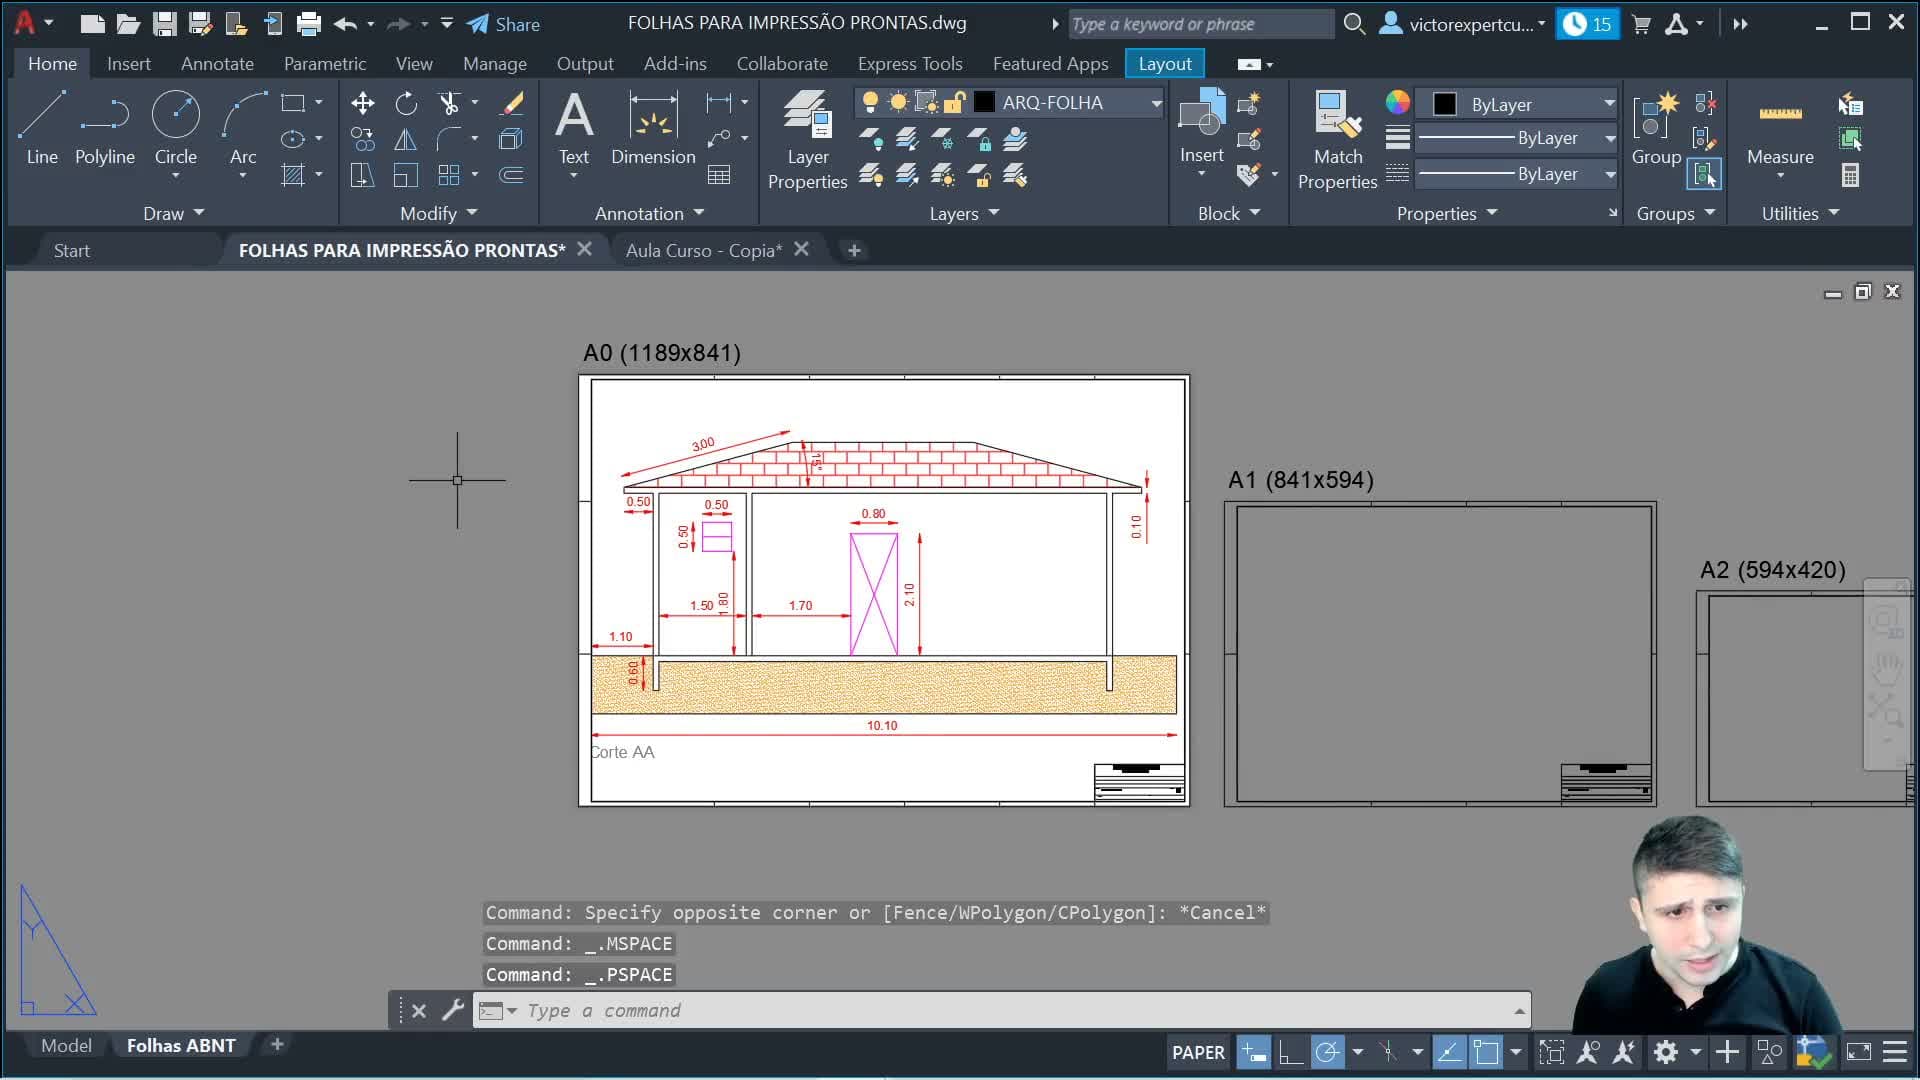The image size is (1920, 1080).
Task: Click the Group tool
Action: pyautogui.click(x=1656, y=127)
